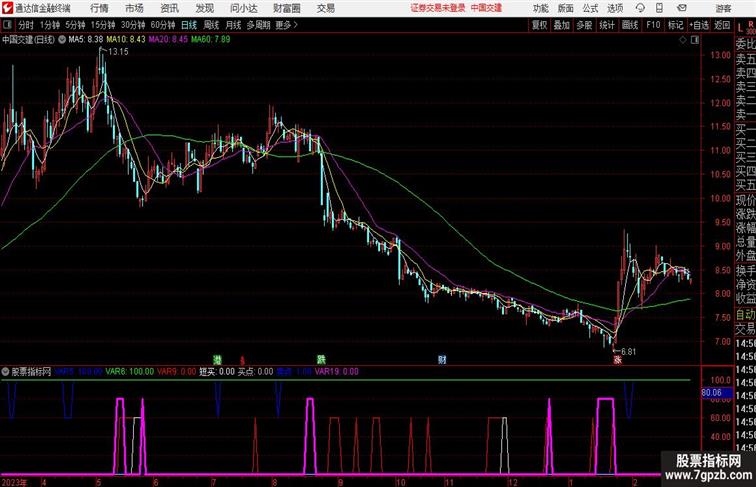Click the VAR6: 100.00 indicator value
The image size is (756, 487).
click(x=130, y=372)
